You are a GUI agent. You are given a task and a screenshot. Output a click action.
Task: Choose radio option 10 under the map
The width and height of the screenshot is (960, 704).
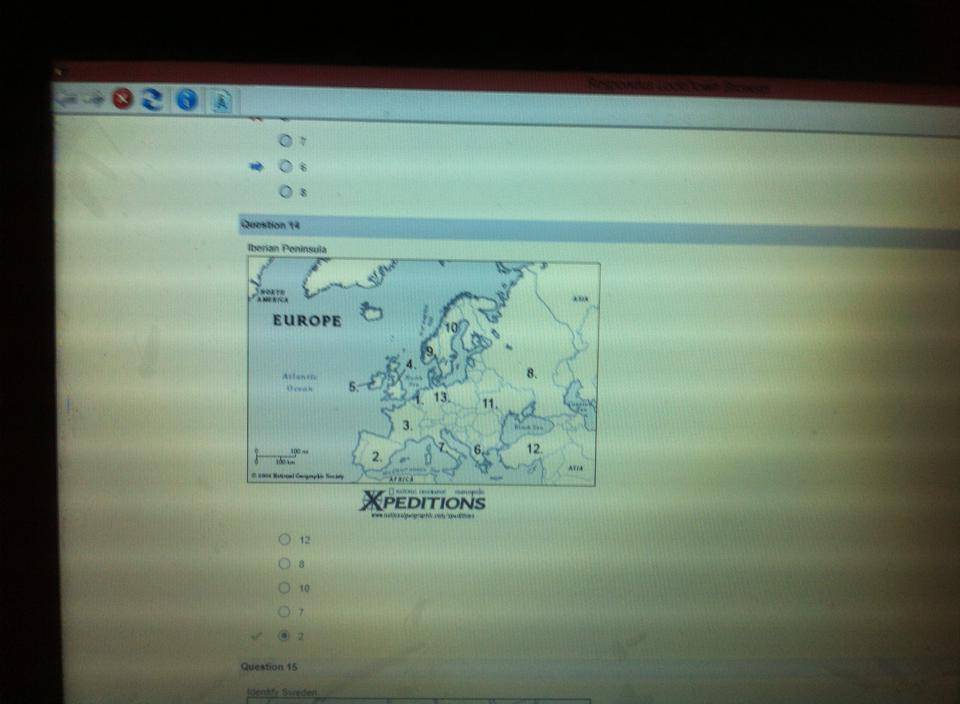point(285,588)
